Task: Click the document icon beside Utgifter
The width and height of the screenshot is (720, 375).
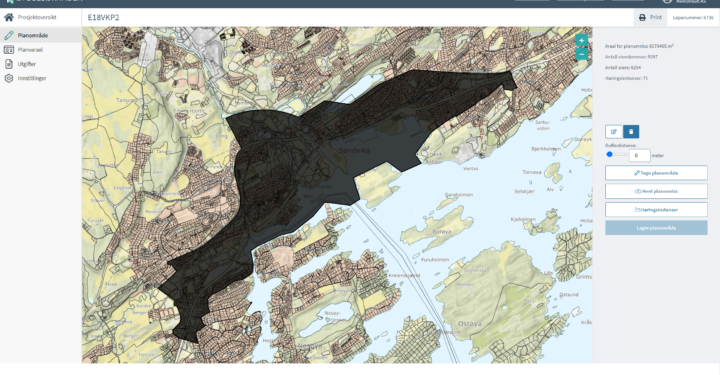Action: click(9, 64)
